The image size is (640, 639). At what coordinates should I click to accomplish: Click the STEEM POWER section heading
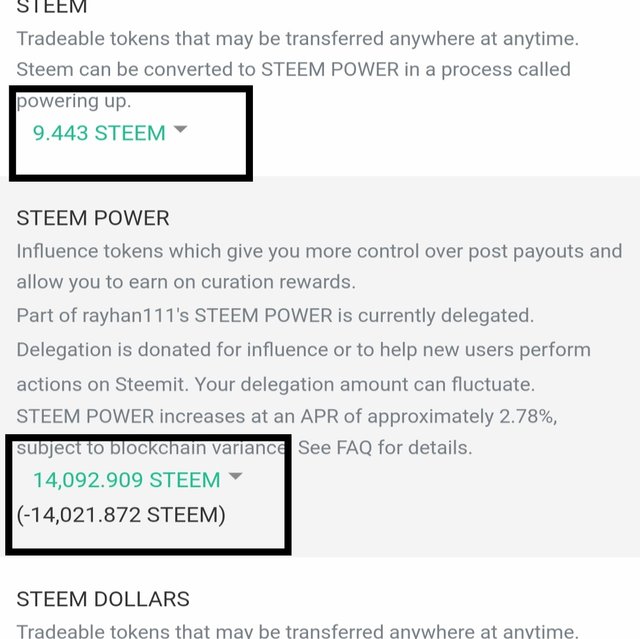pyautogui.click(x=93, y=218)
